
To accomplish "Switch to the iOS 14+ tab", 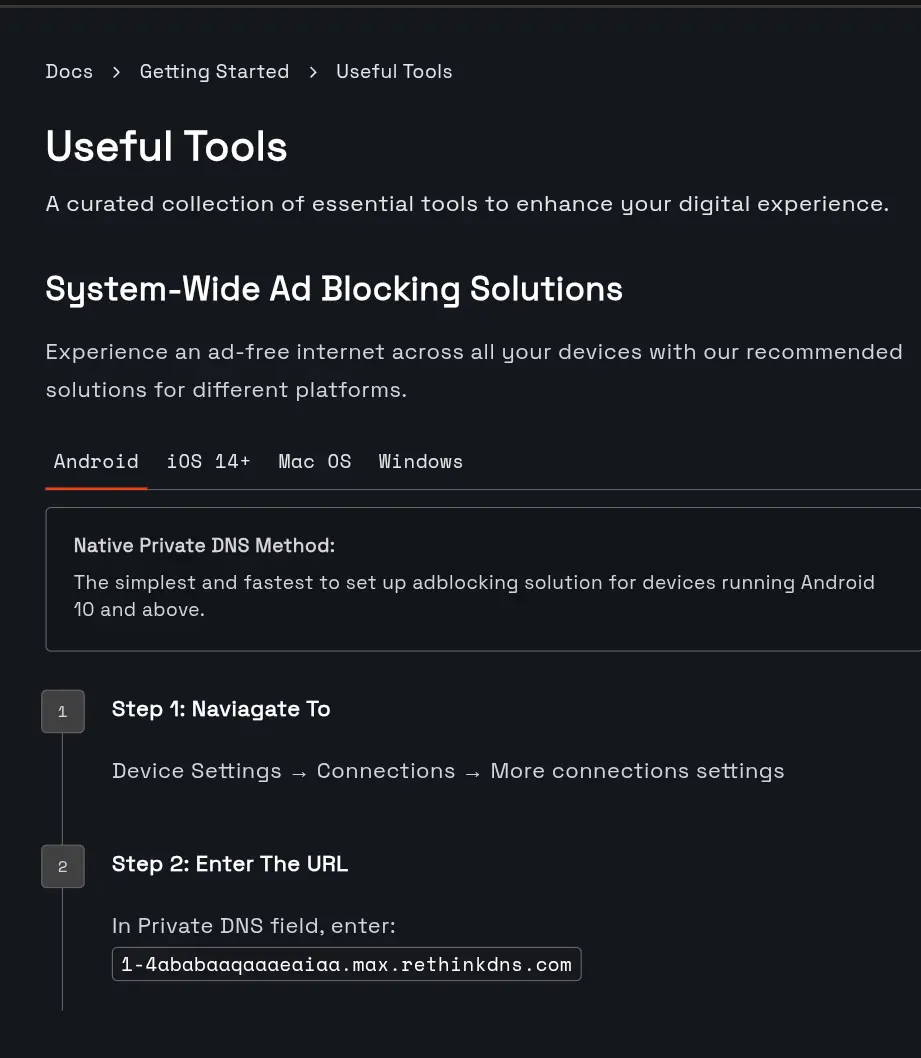I will coord(208,462).
